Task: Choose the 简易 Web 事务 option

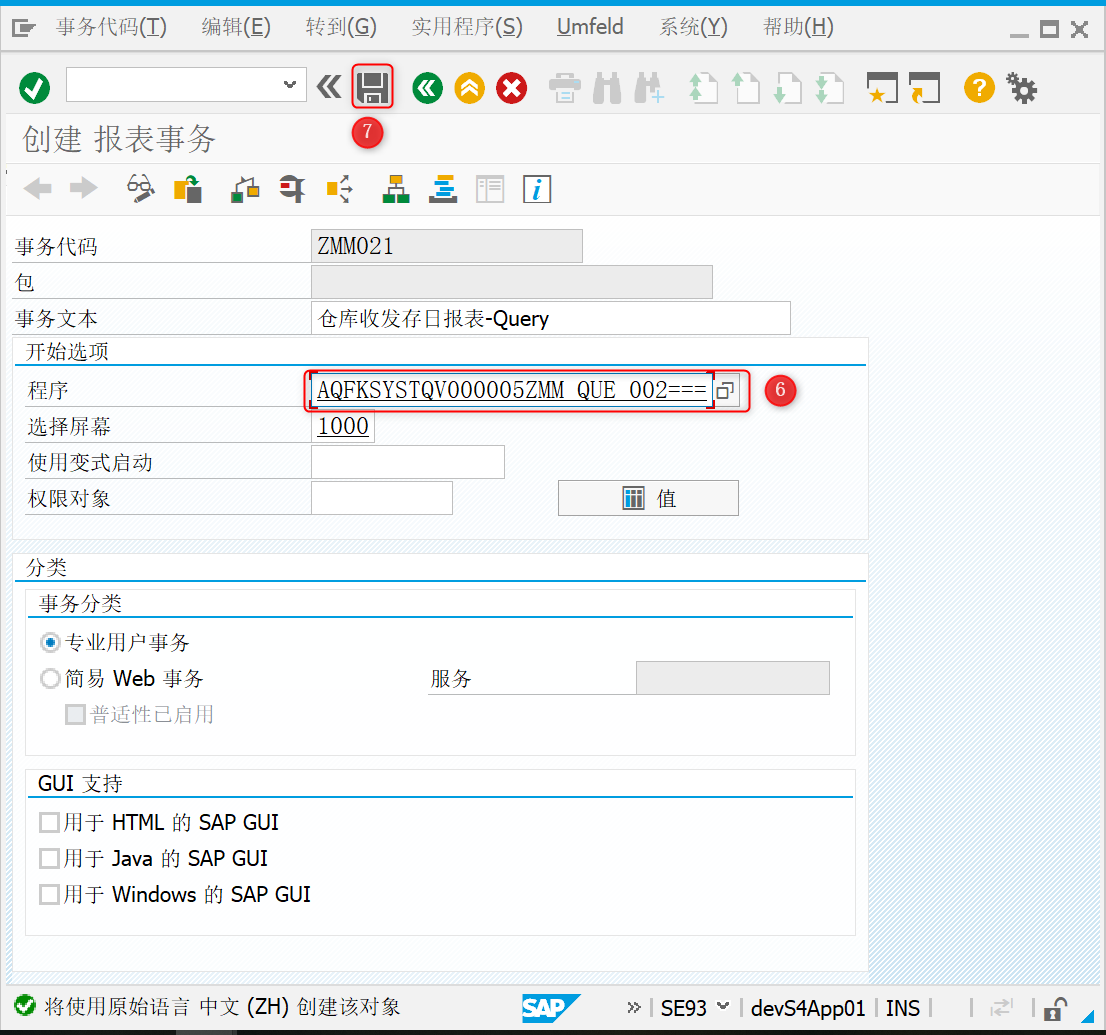Action: pyautogui.click(x=50, y=678)
